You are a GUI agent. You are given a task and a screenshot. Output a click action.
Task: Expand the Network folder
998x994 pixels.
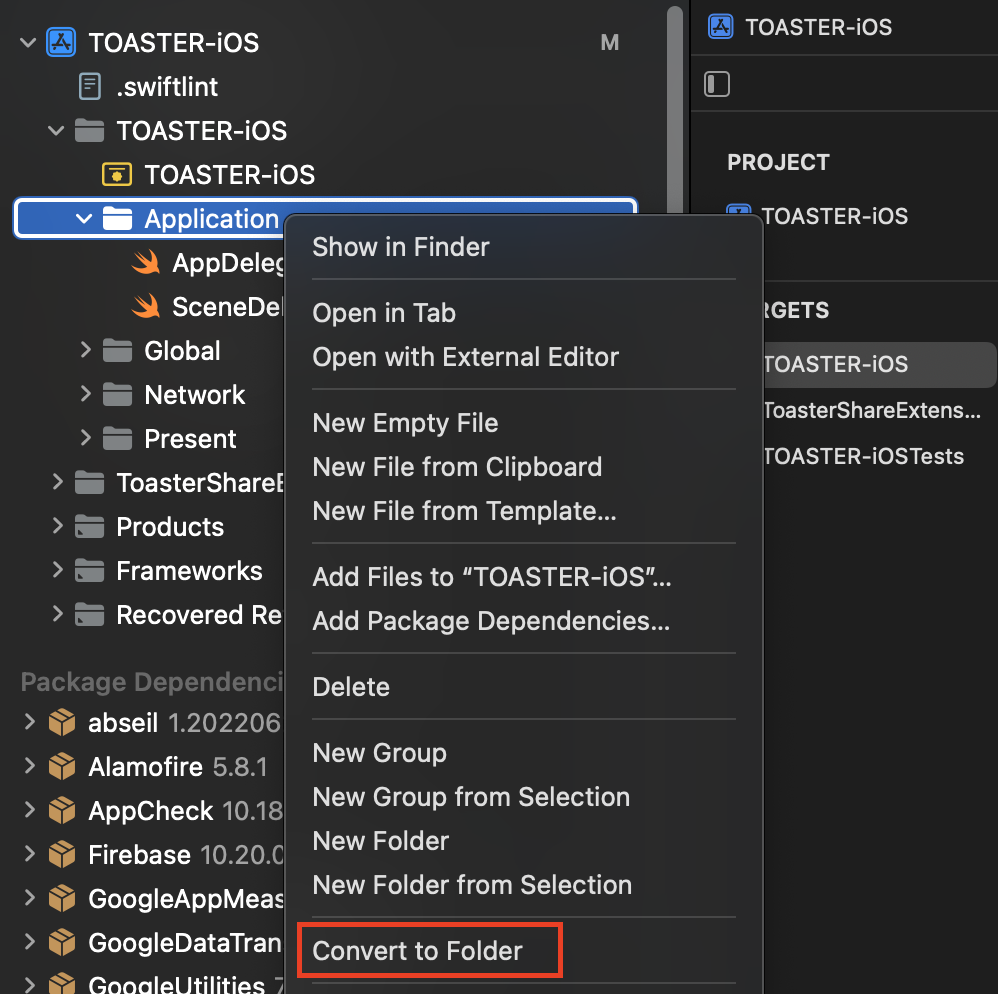[x=85, y=393]
